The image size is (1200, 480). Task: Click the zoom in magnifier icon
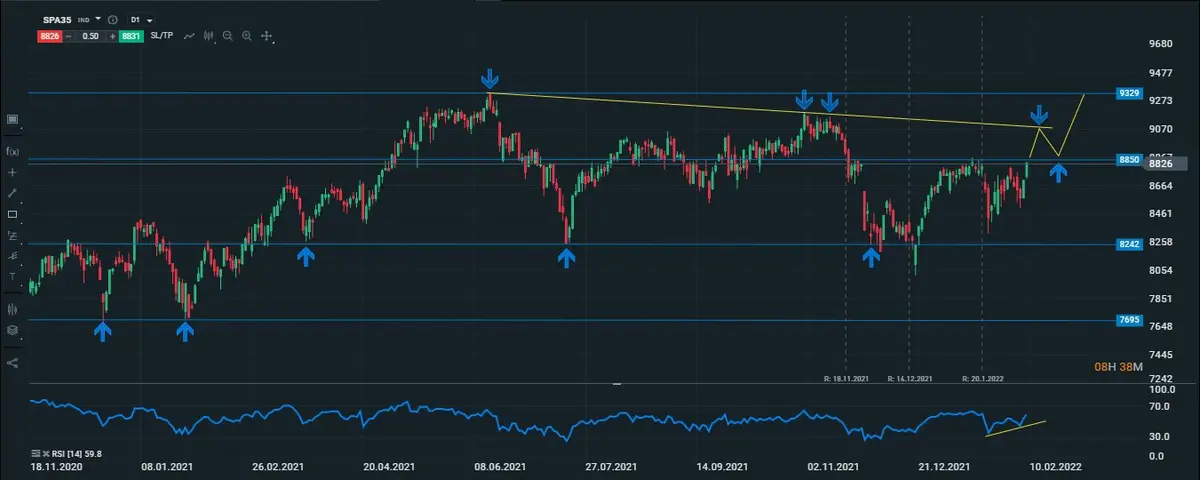pos(246,36)
